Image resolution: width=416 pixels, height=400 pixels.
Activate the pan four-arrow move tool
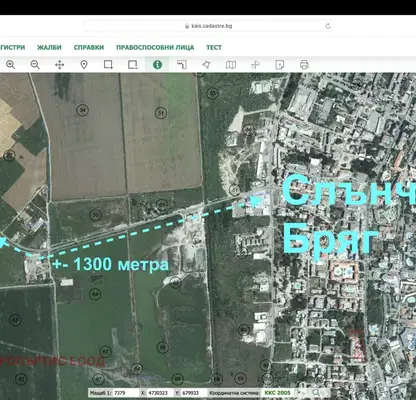tap(59, 64)
